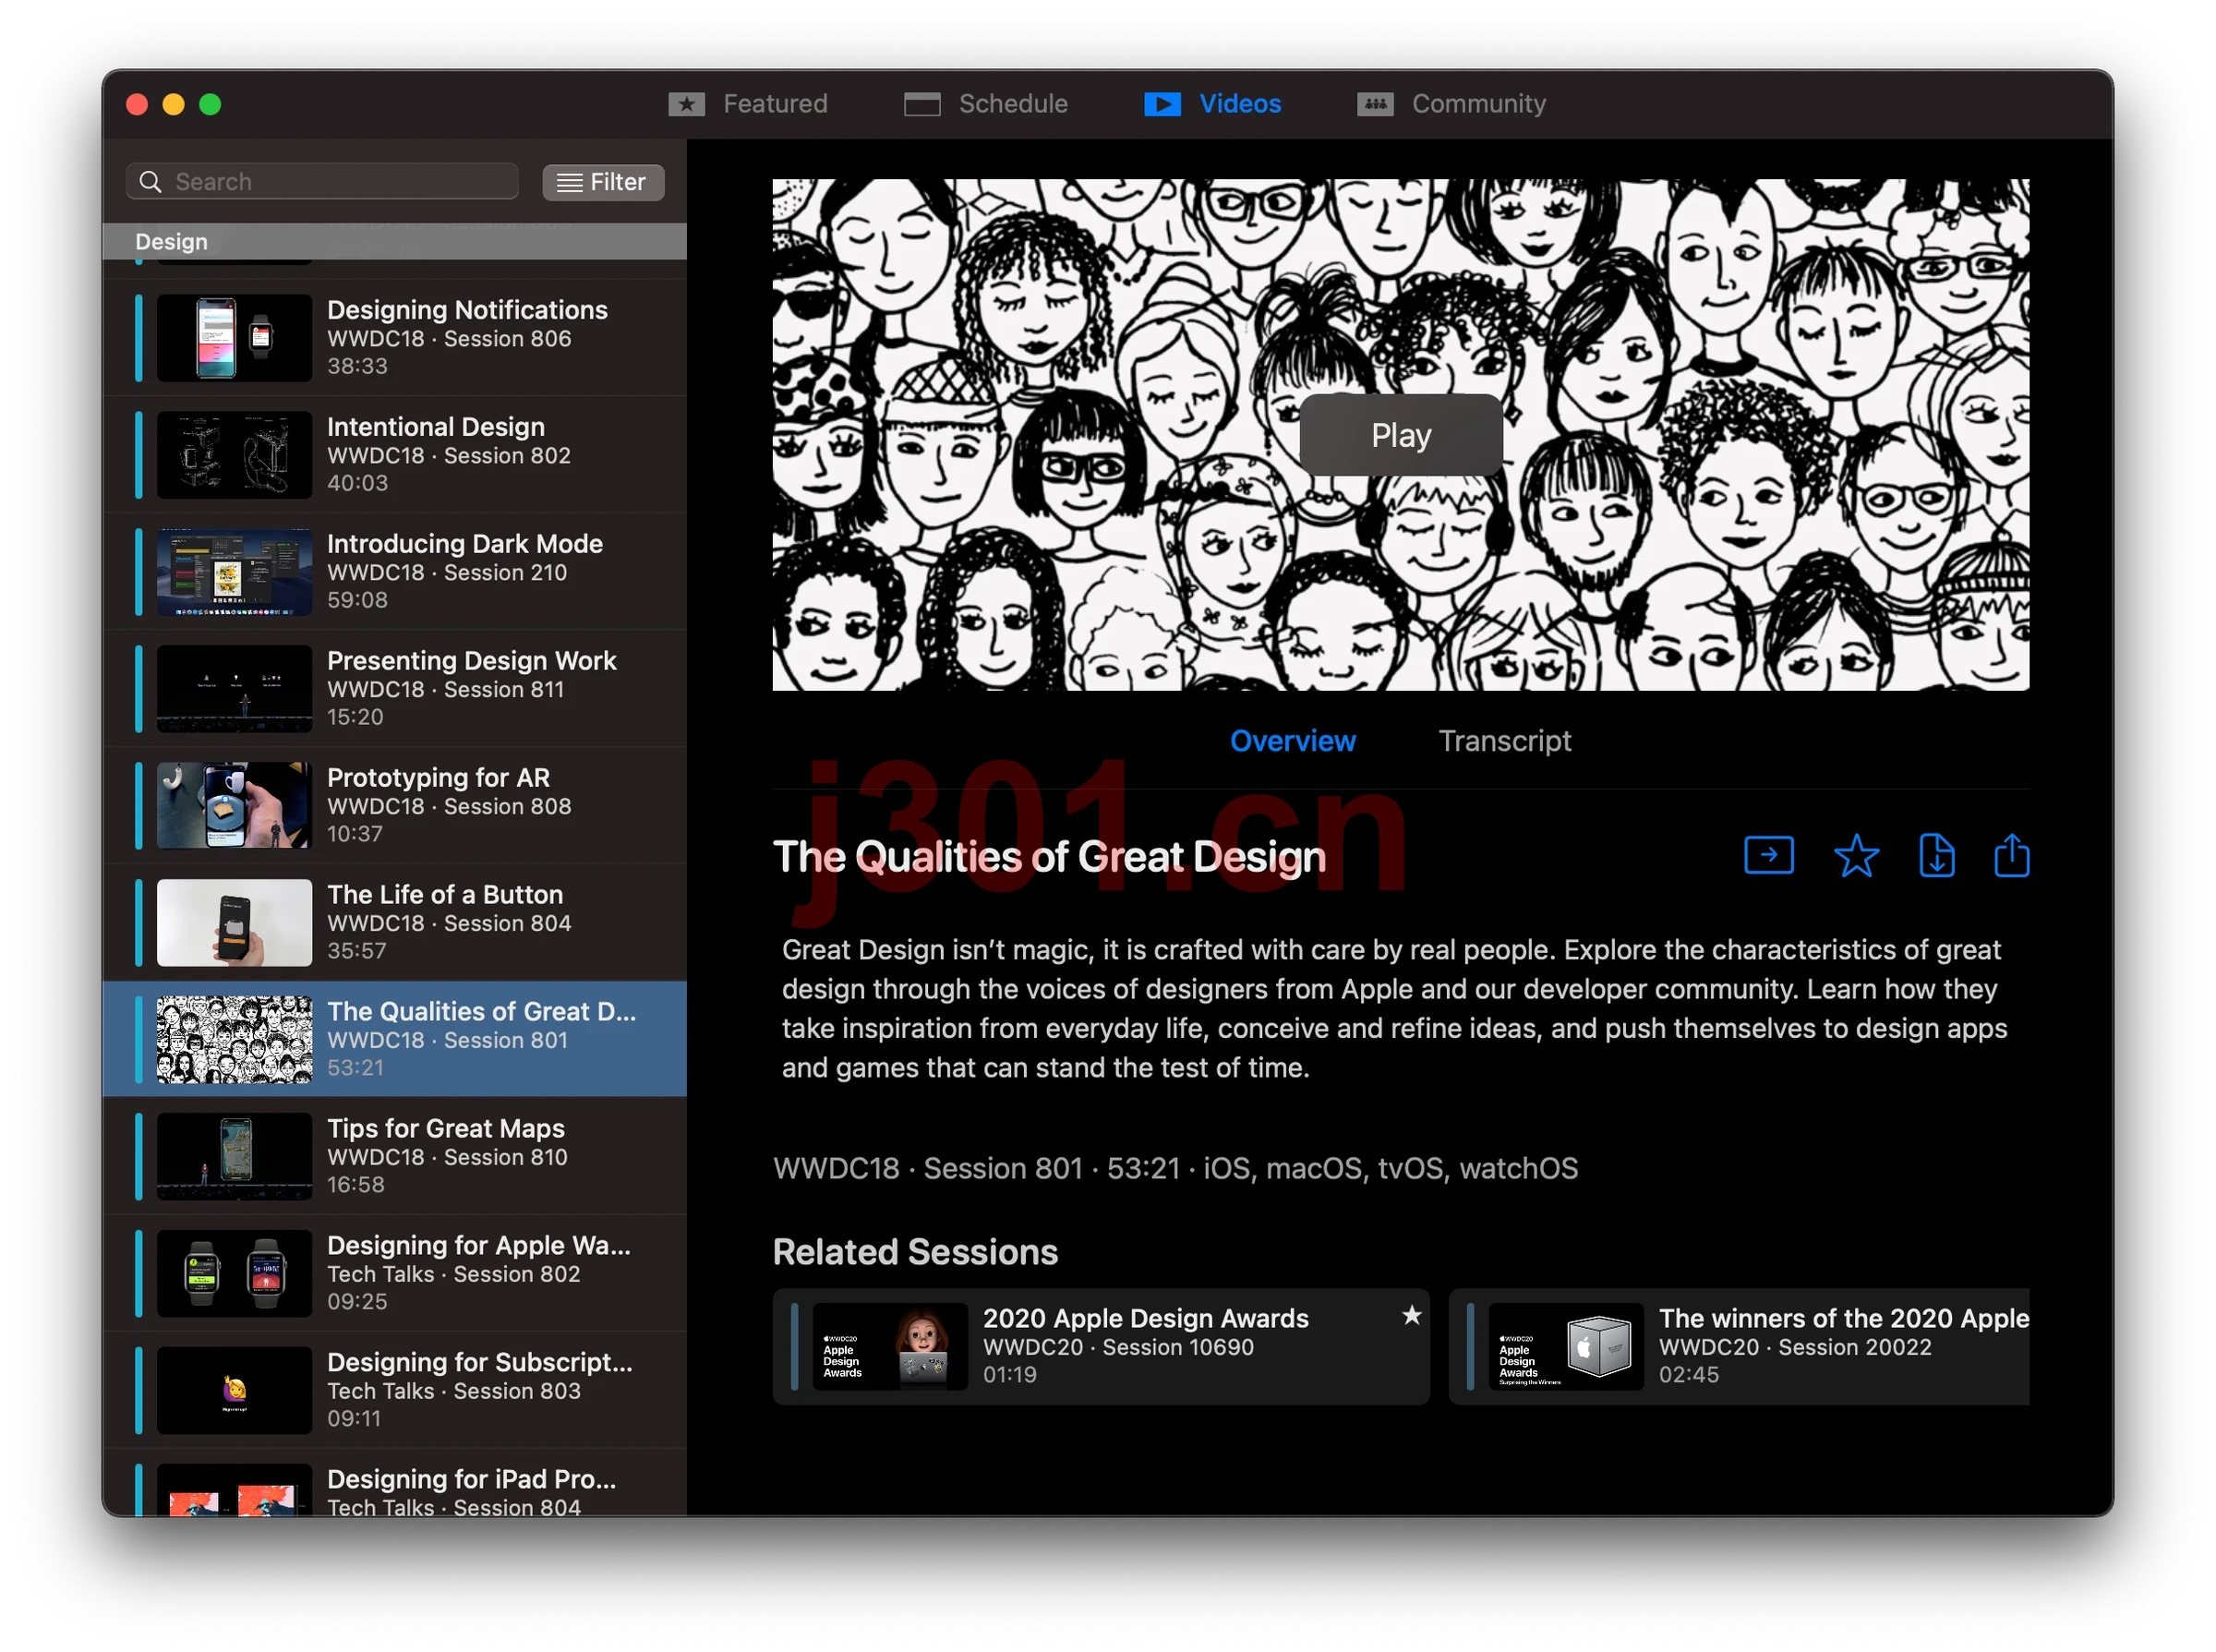The width and height of the screenshot is (2216, 1652).
Task: Select the Intentional Design session
Action: coord(394,455)
